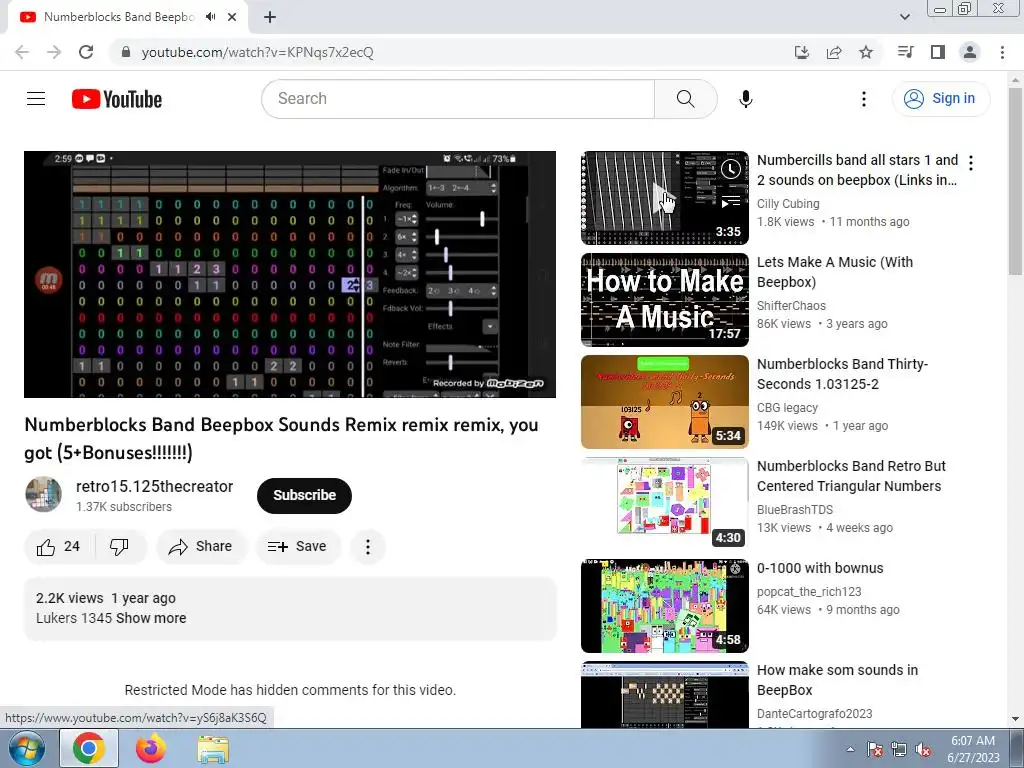
Task: Open Numberblocks Band Retro video title
Action: tap(851, 475)
